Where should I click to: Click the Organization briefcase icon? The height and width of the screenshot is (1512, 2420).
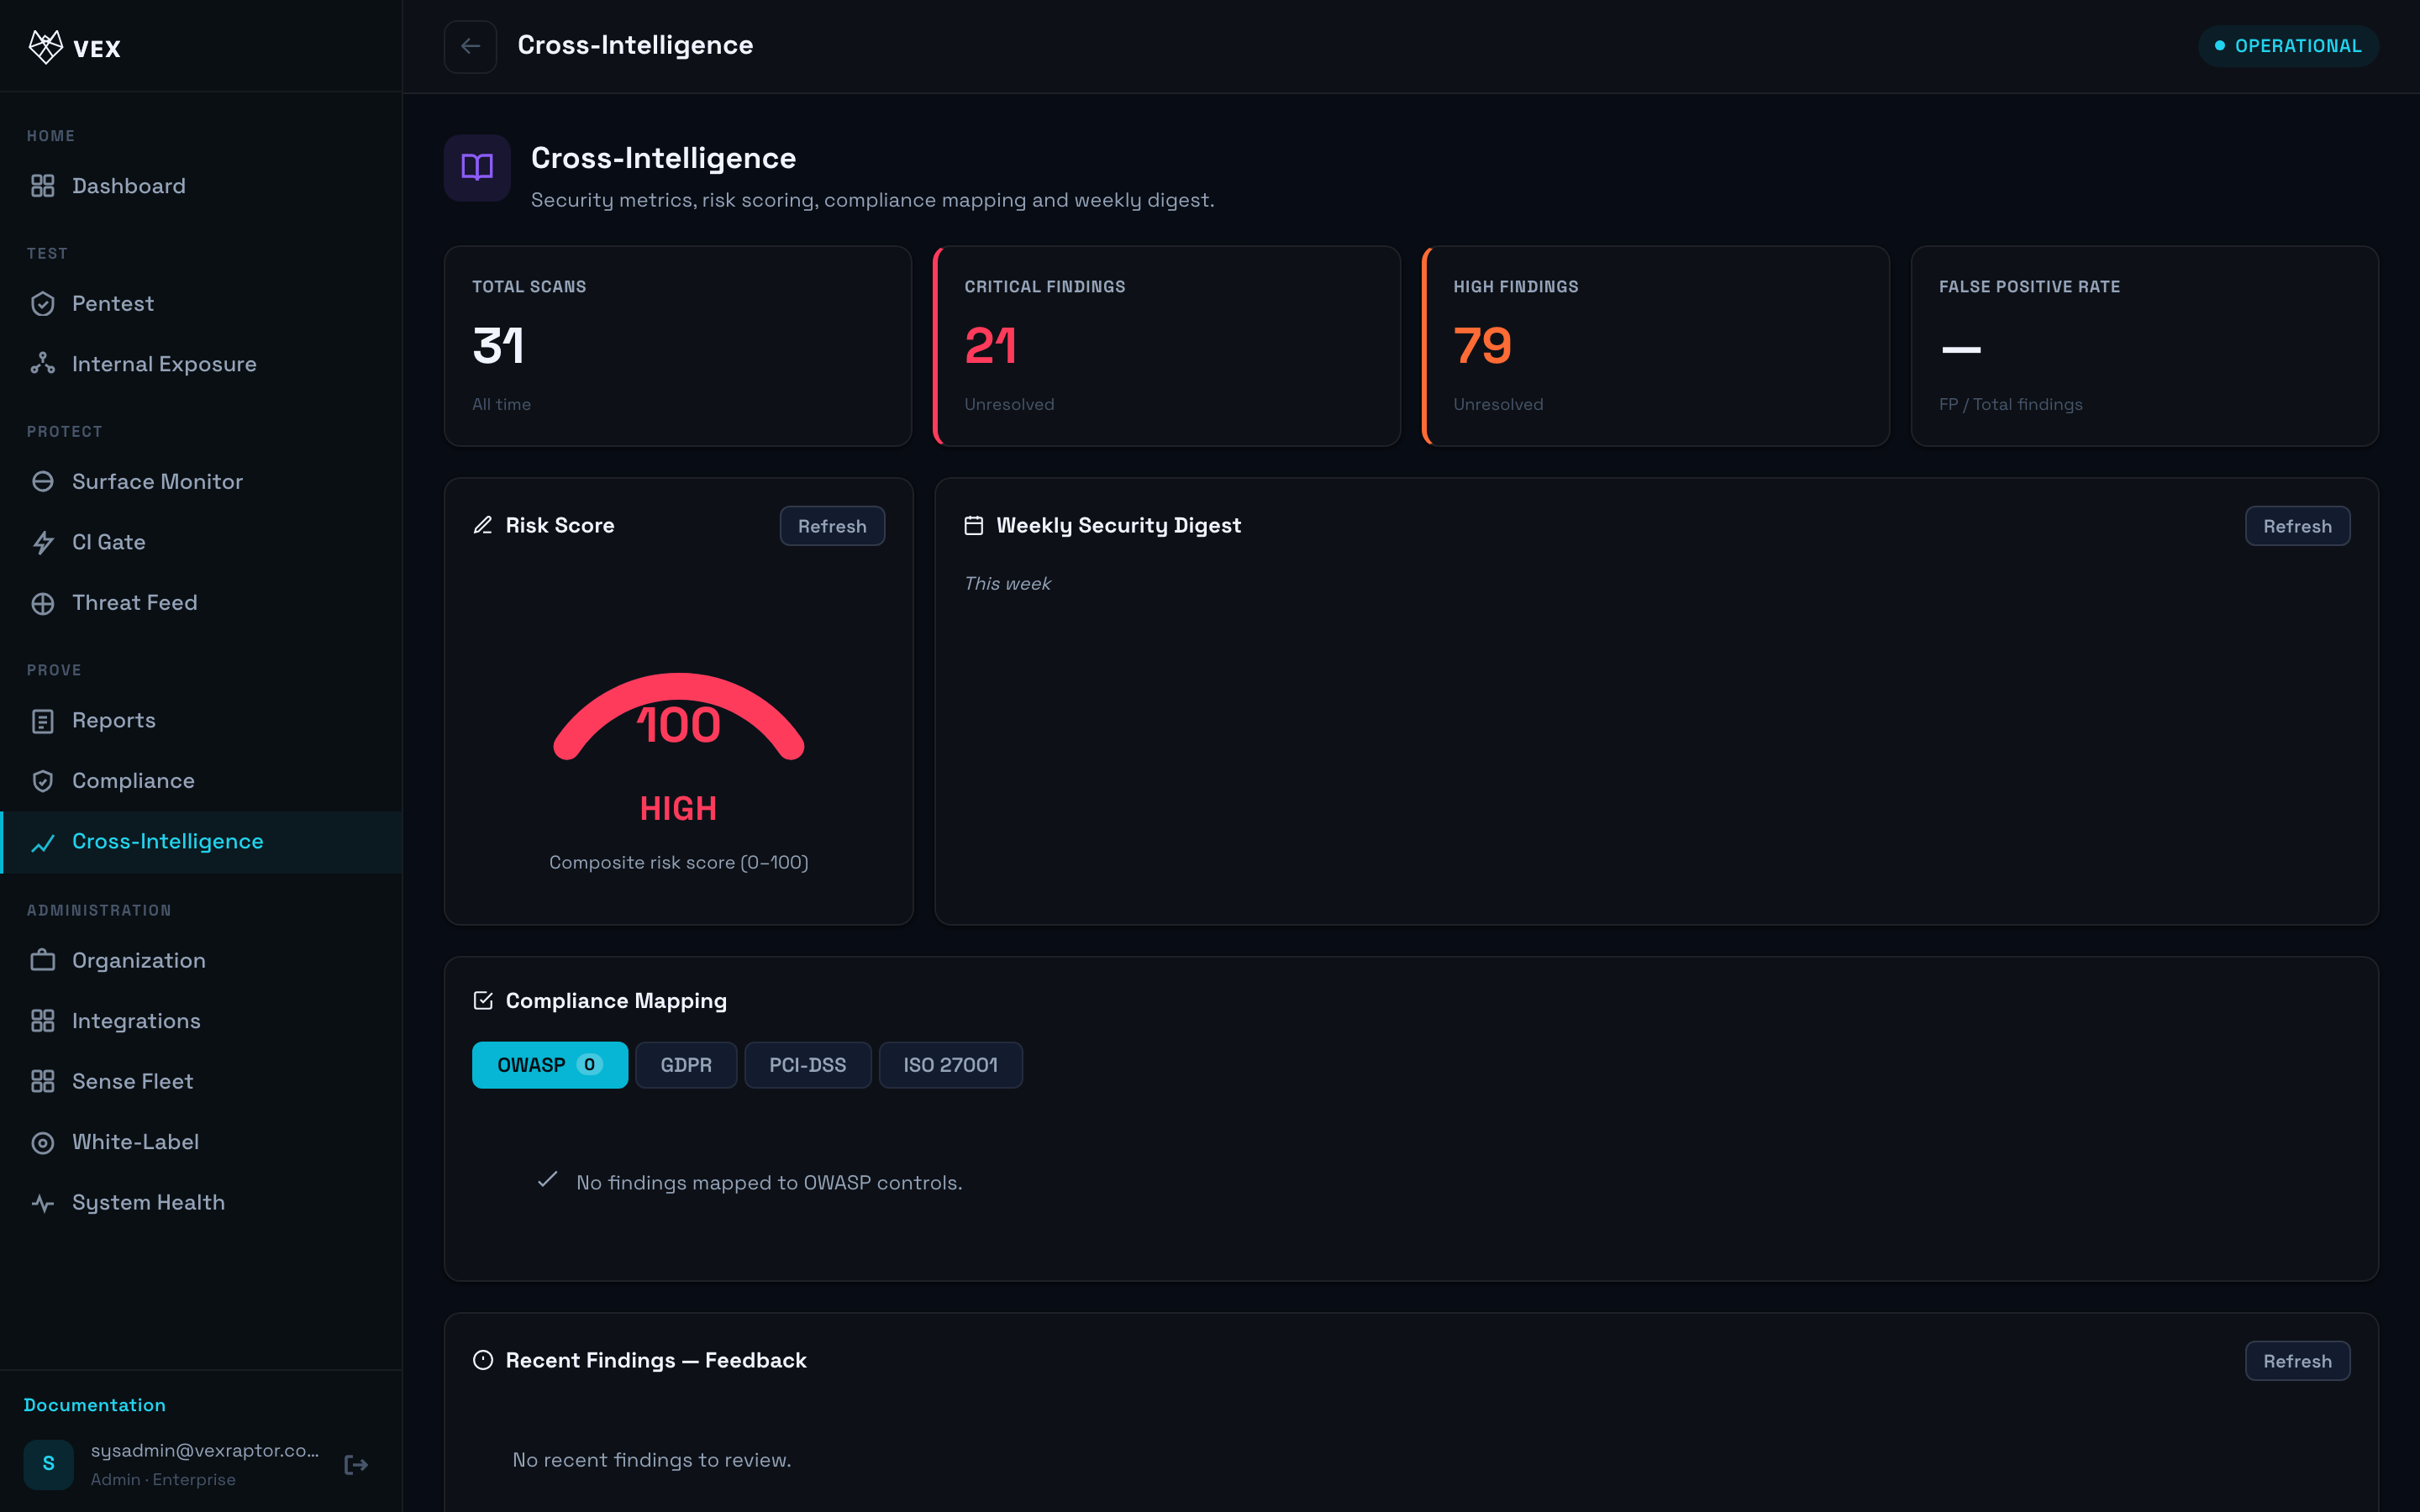pos(43,961)
